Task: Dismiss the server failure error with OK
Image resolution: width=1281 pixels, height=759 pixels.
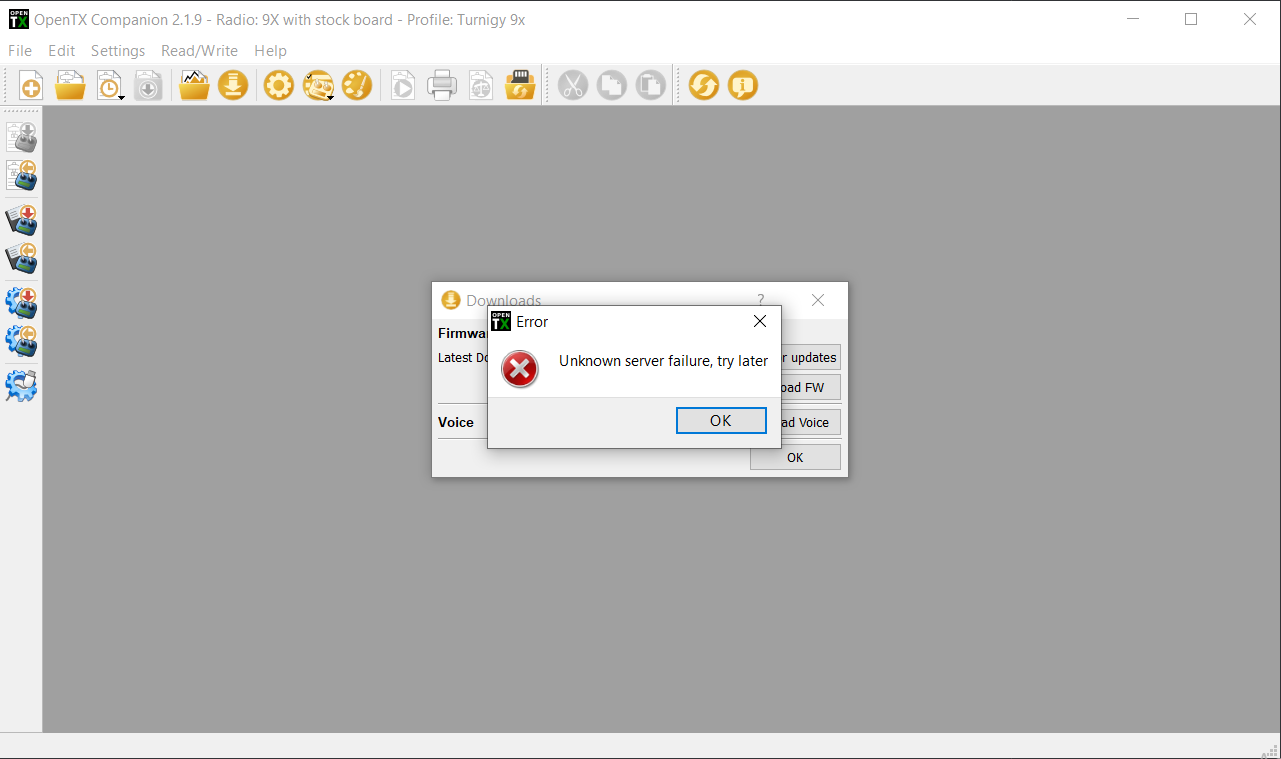Action: pos(721,420)
